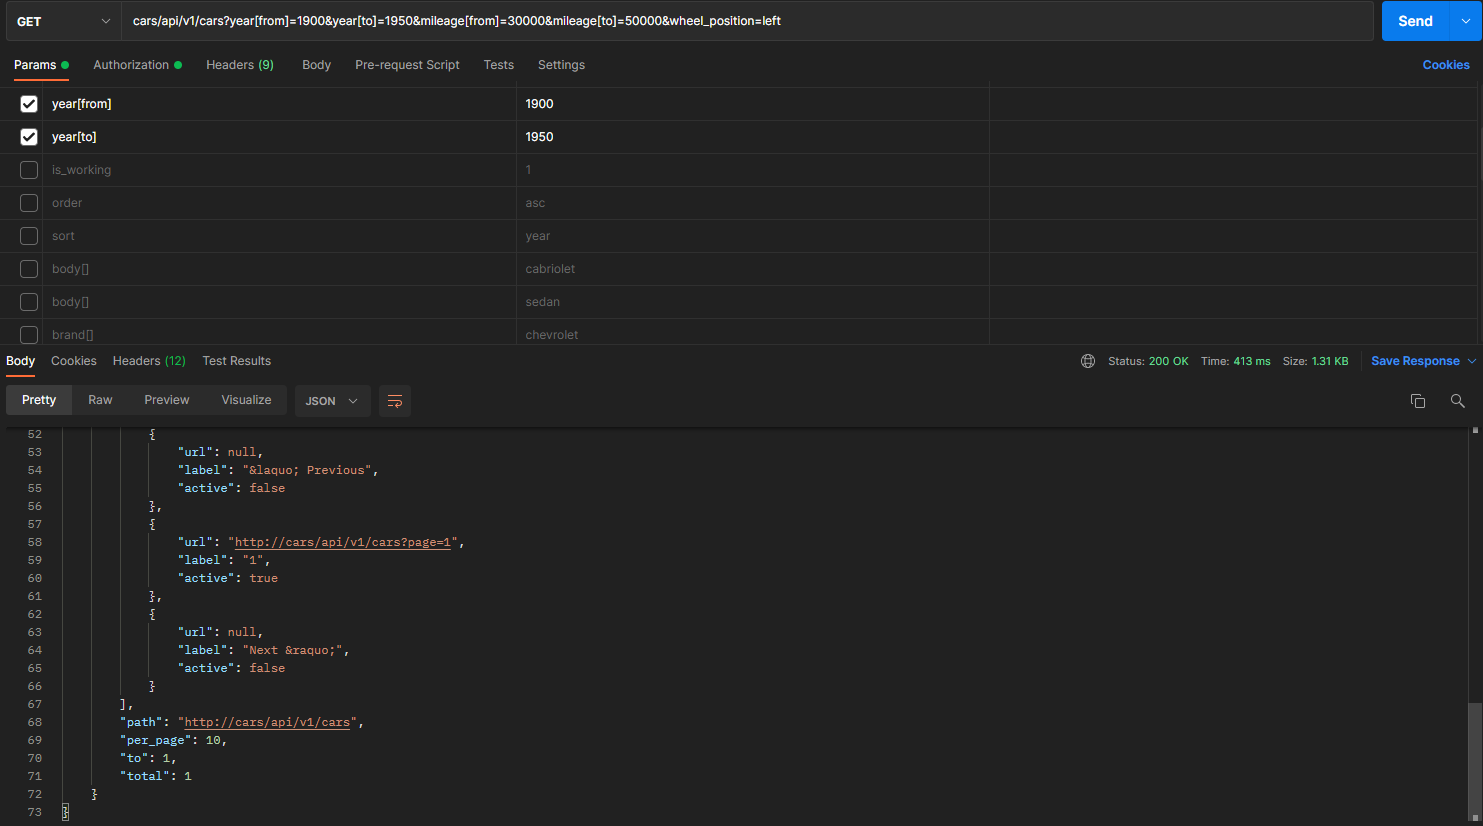Follow the cars?page=1 URL link
The height and width of the screenshot is (826, 1483).
point(343,542)
